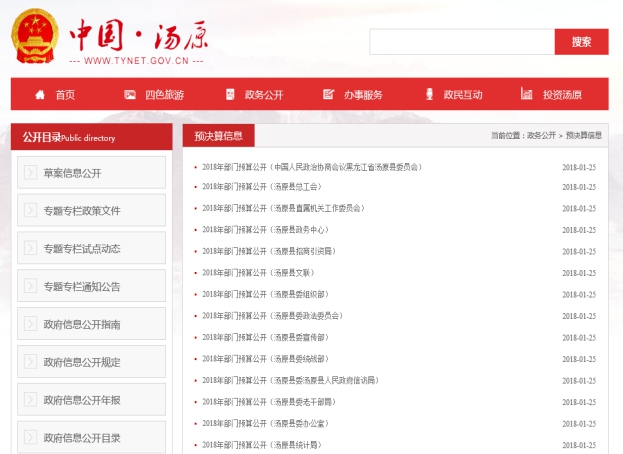Open the 投资汤原 navigation menu

tap(562, 95)
